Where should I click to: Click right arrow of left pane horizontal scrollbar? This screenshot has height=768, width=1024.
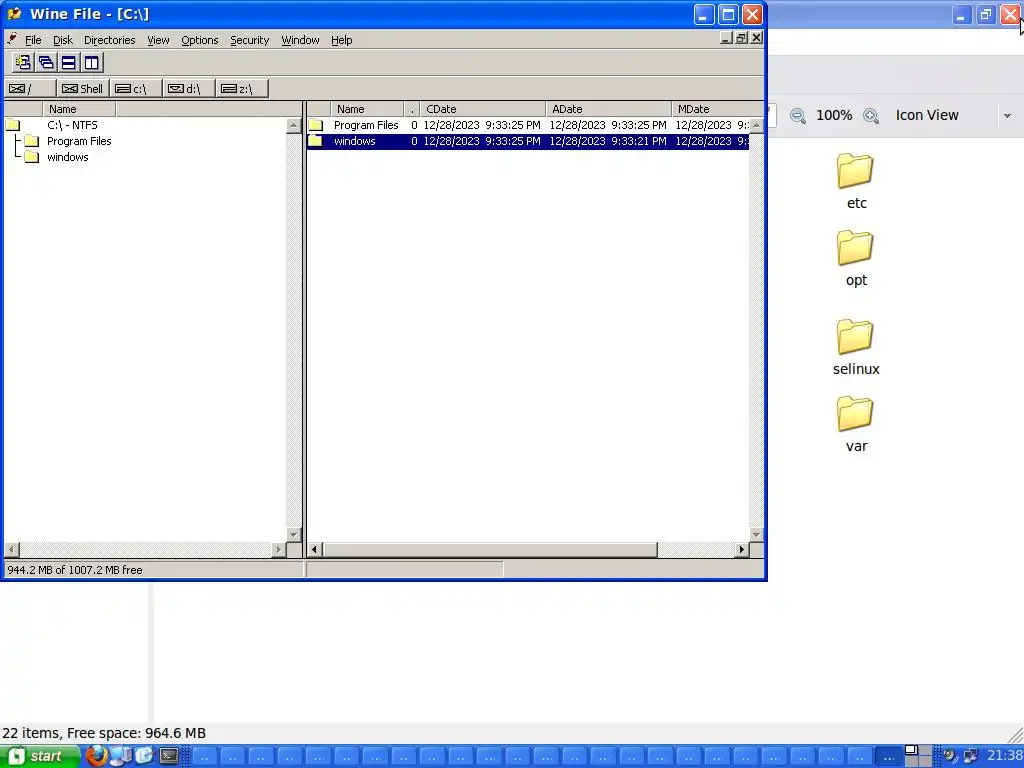pyautogui.click(x=279, y=550)
